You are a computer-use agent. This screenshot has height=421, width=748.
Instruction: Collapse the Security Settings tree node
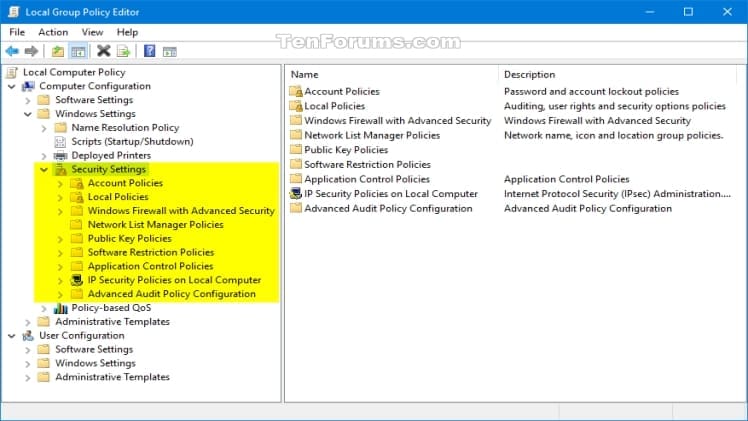click(43, 170)
